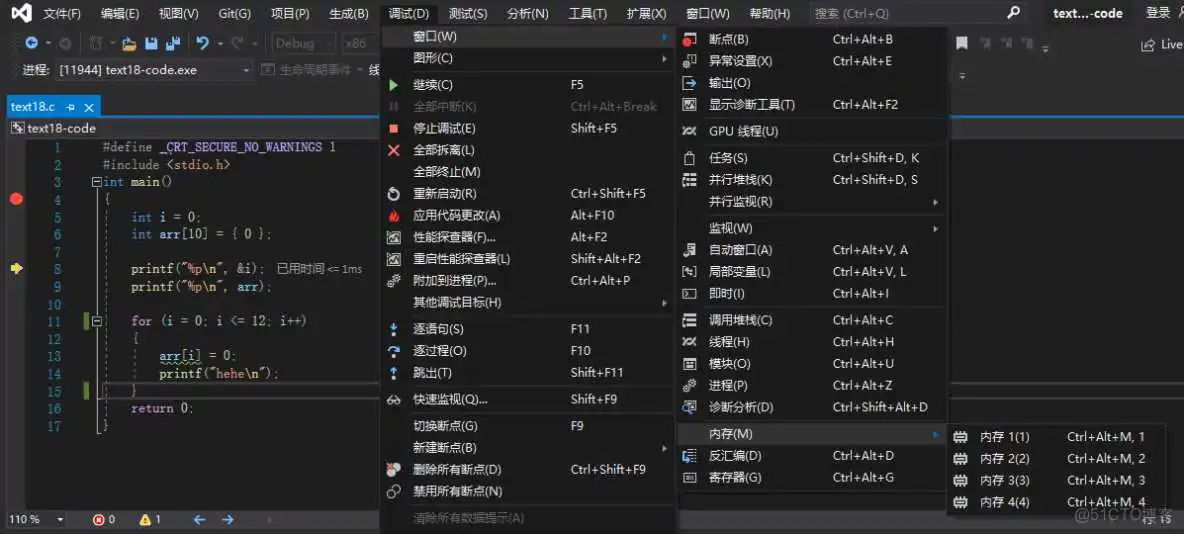Toggle the breakpoint on line 4
Viewport: 1184px width, 534px height.
click(16, 199)
